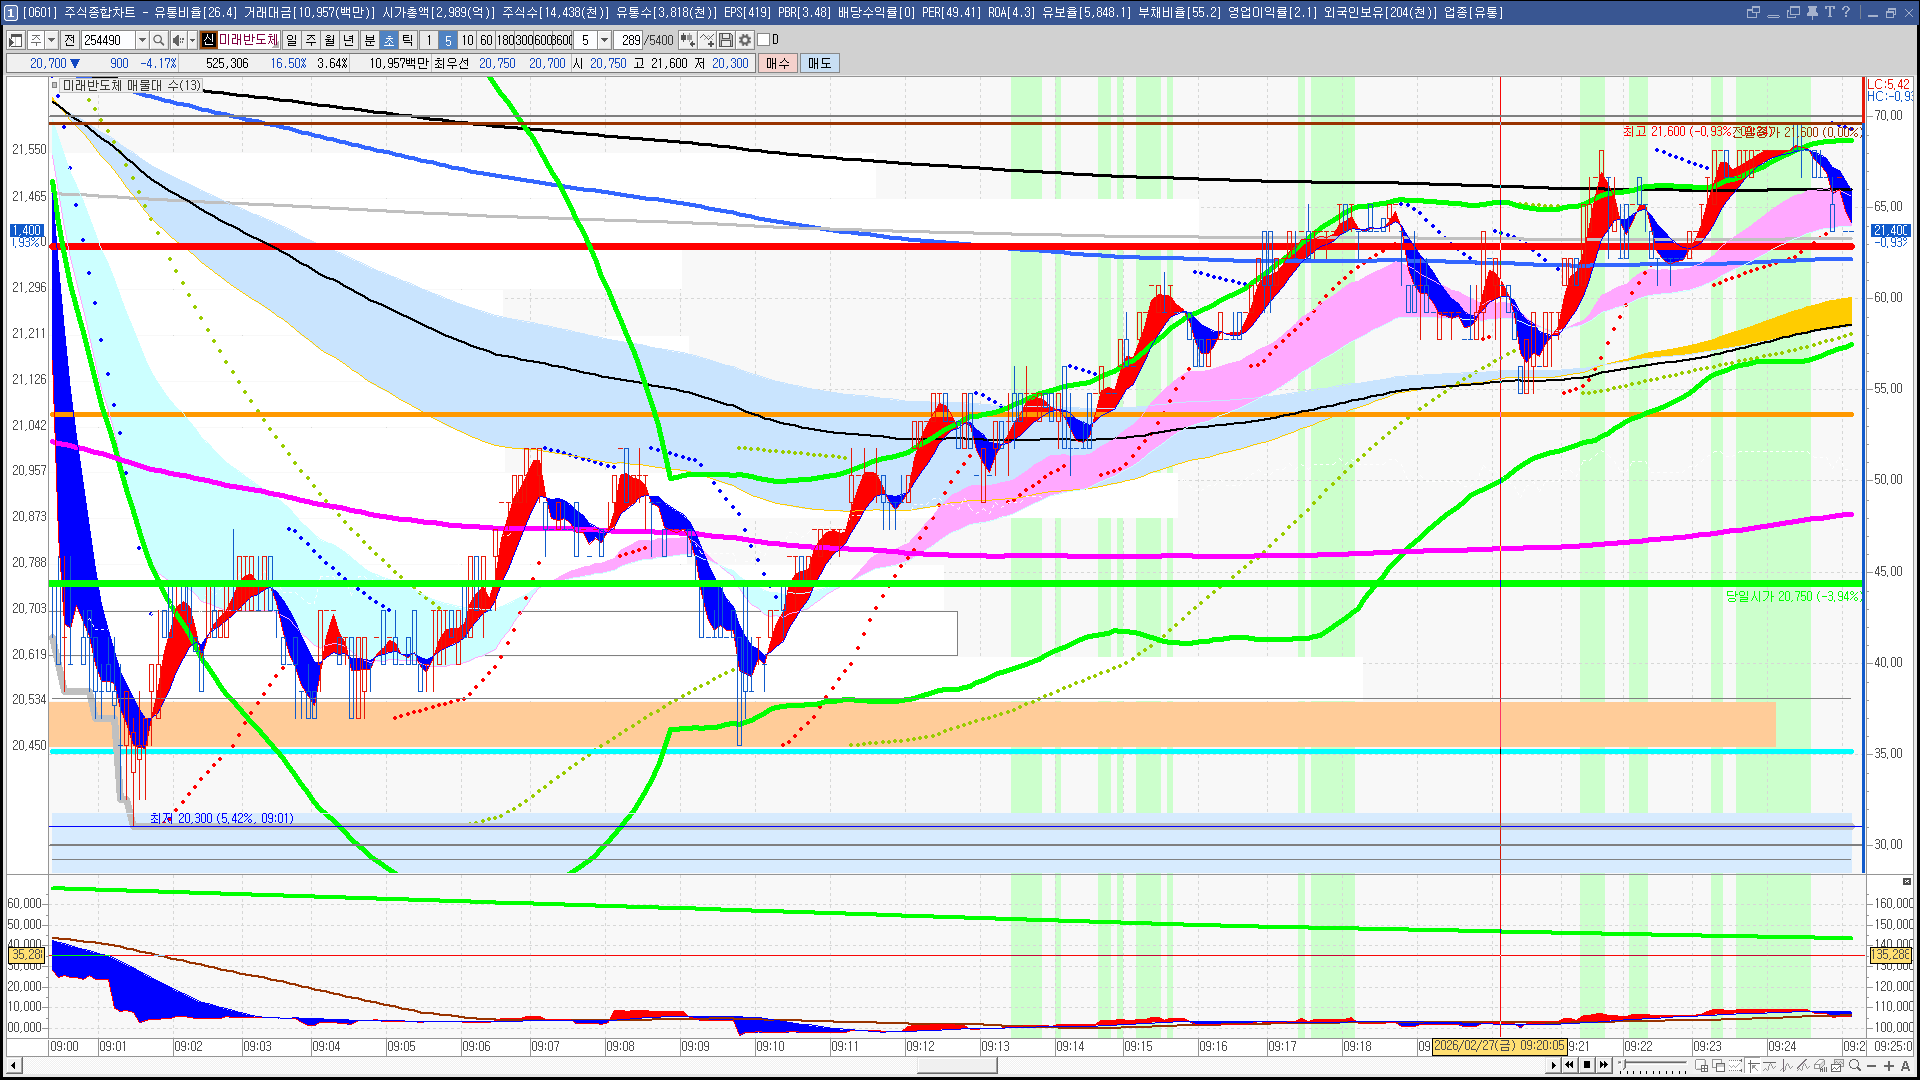Expand the stock code 254490 dropdown
The height and width of the screenshot is (1080, 1920).
(x=142, y=40)
